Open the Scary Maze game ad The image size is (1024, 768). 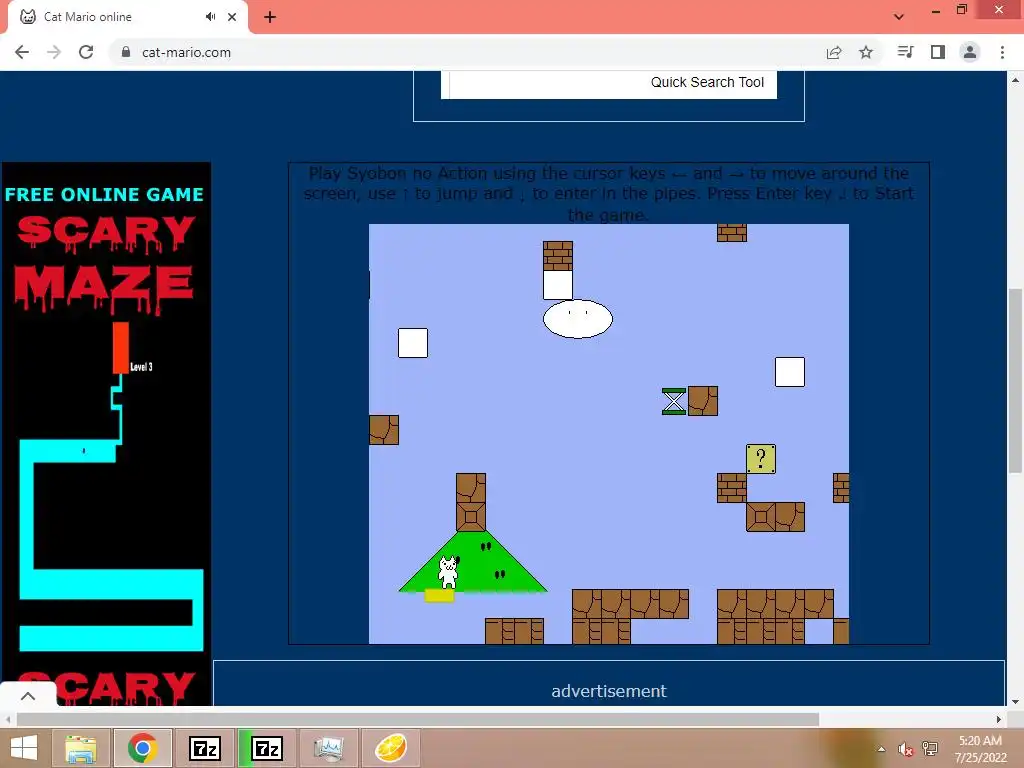(x=106, y=434)
